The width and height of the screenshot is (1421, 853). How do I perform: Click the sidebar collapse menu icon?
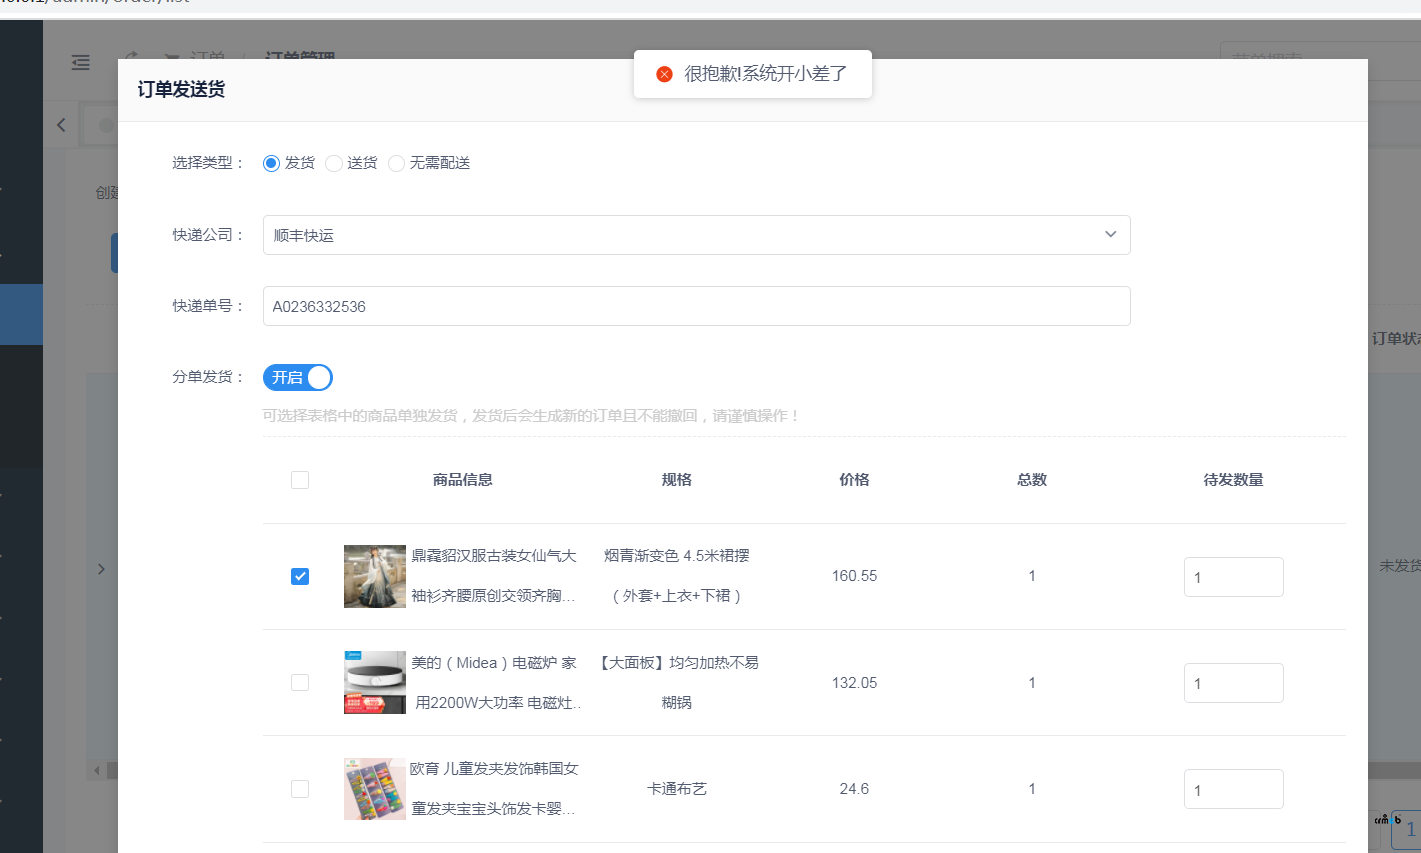pos(81,62)
